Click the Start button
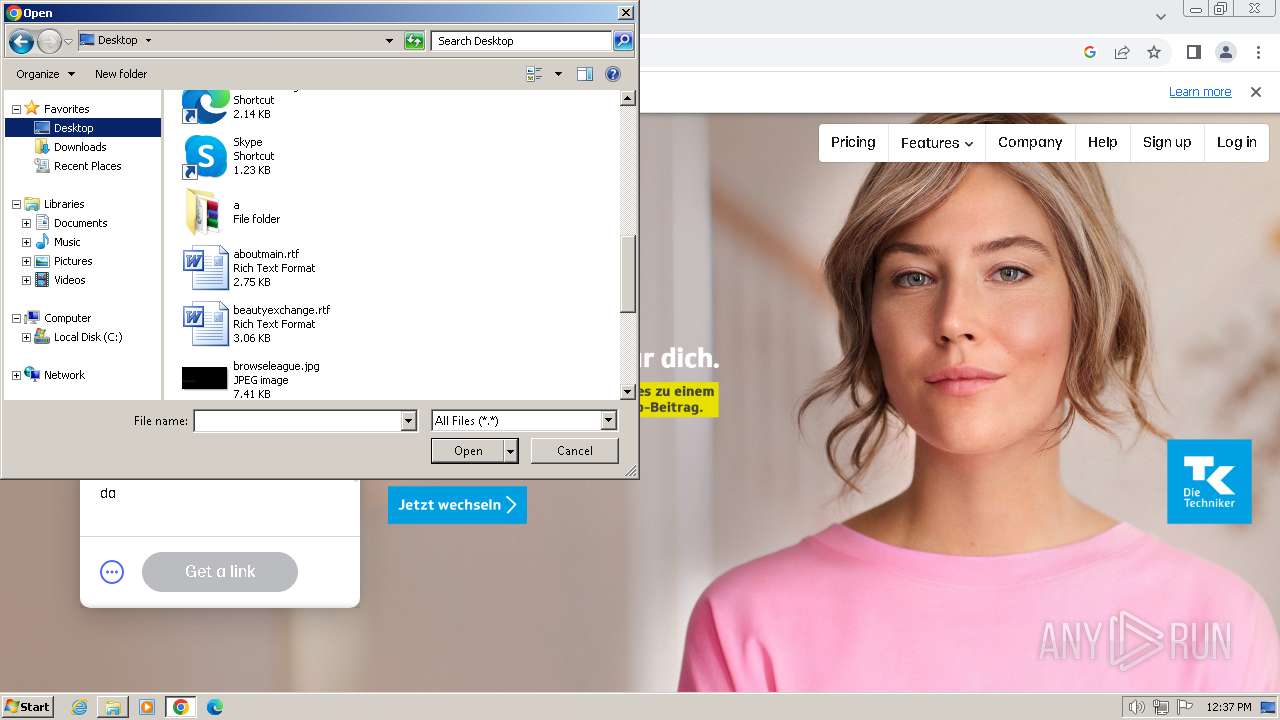Screen dimensions: 1280x720 click(x=28, y=706)
